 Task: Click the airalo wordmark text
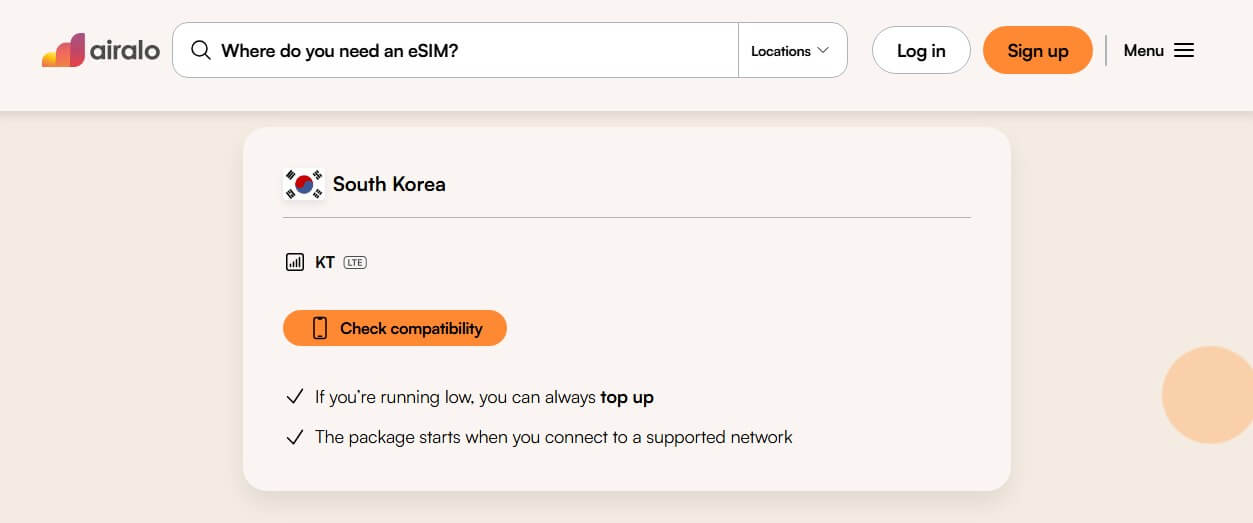point(125,50)
